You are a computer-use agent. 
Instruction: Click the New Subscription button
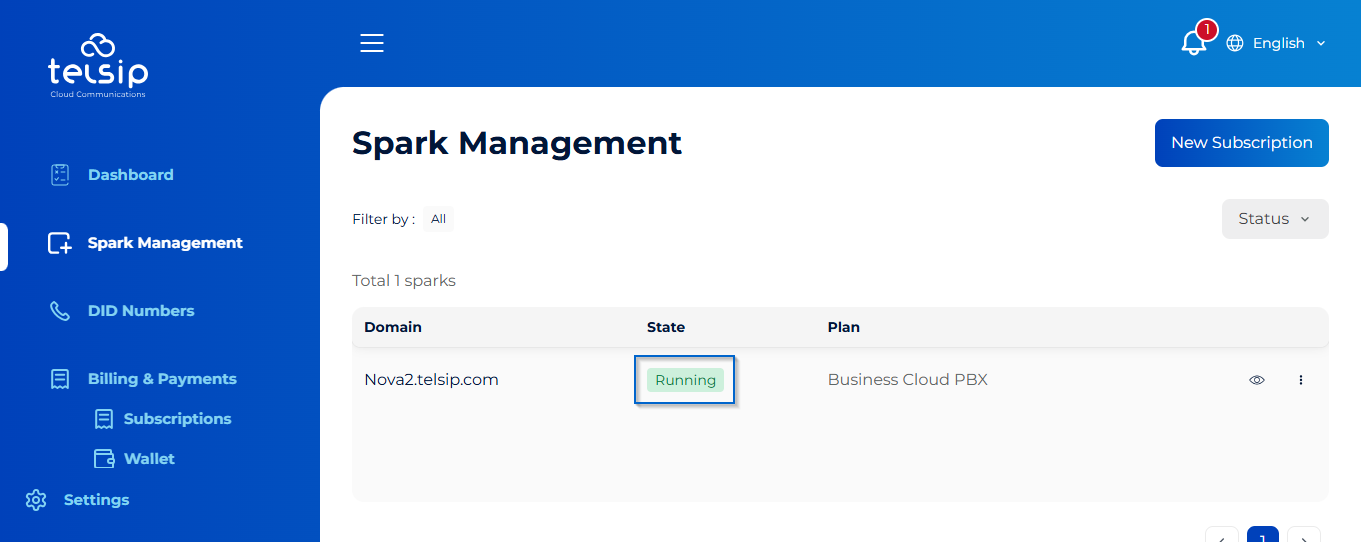click(x=1241, y=143)
